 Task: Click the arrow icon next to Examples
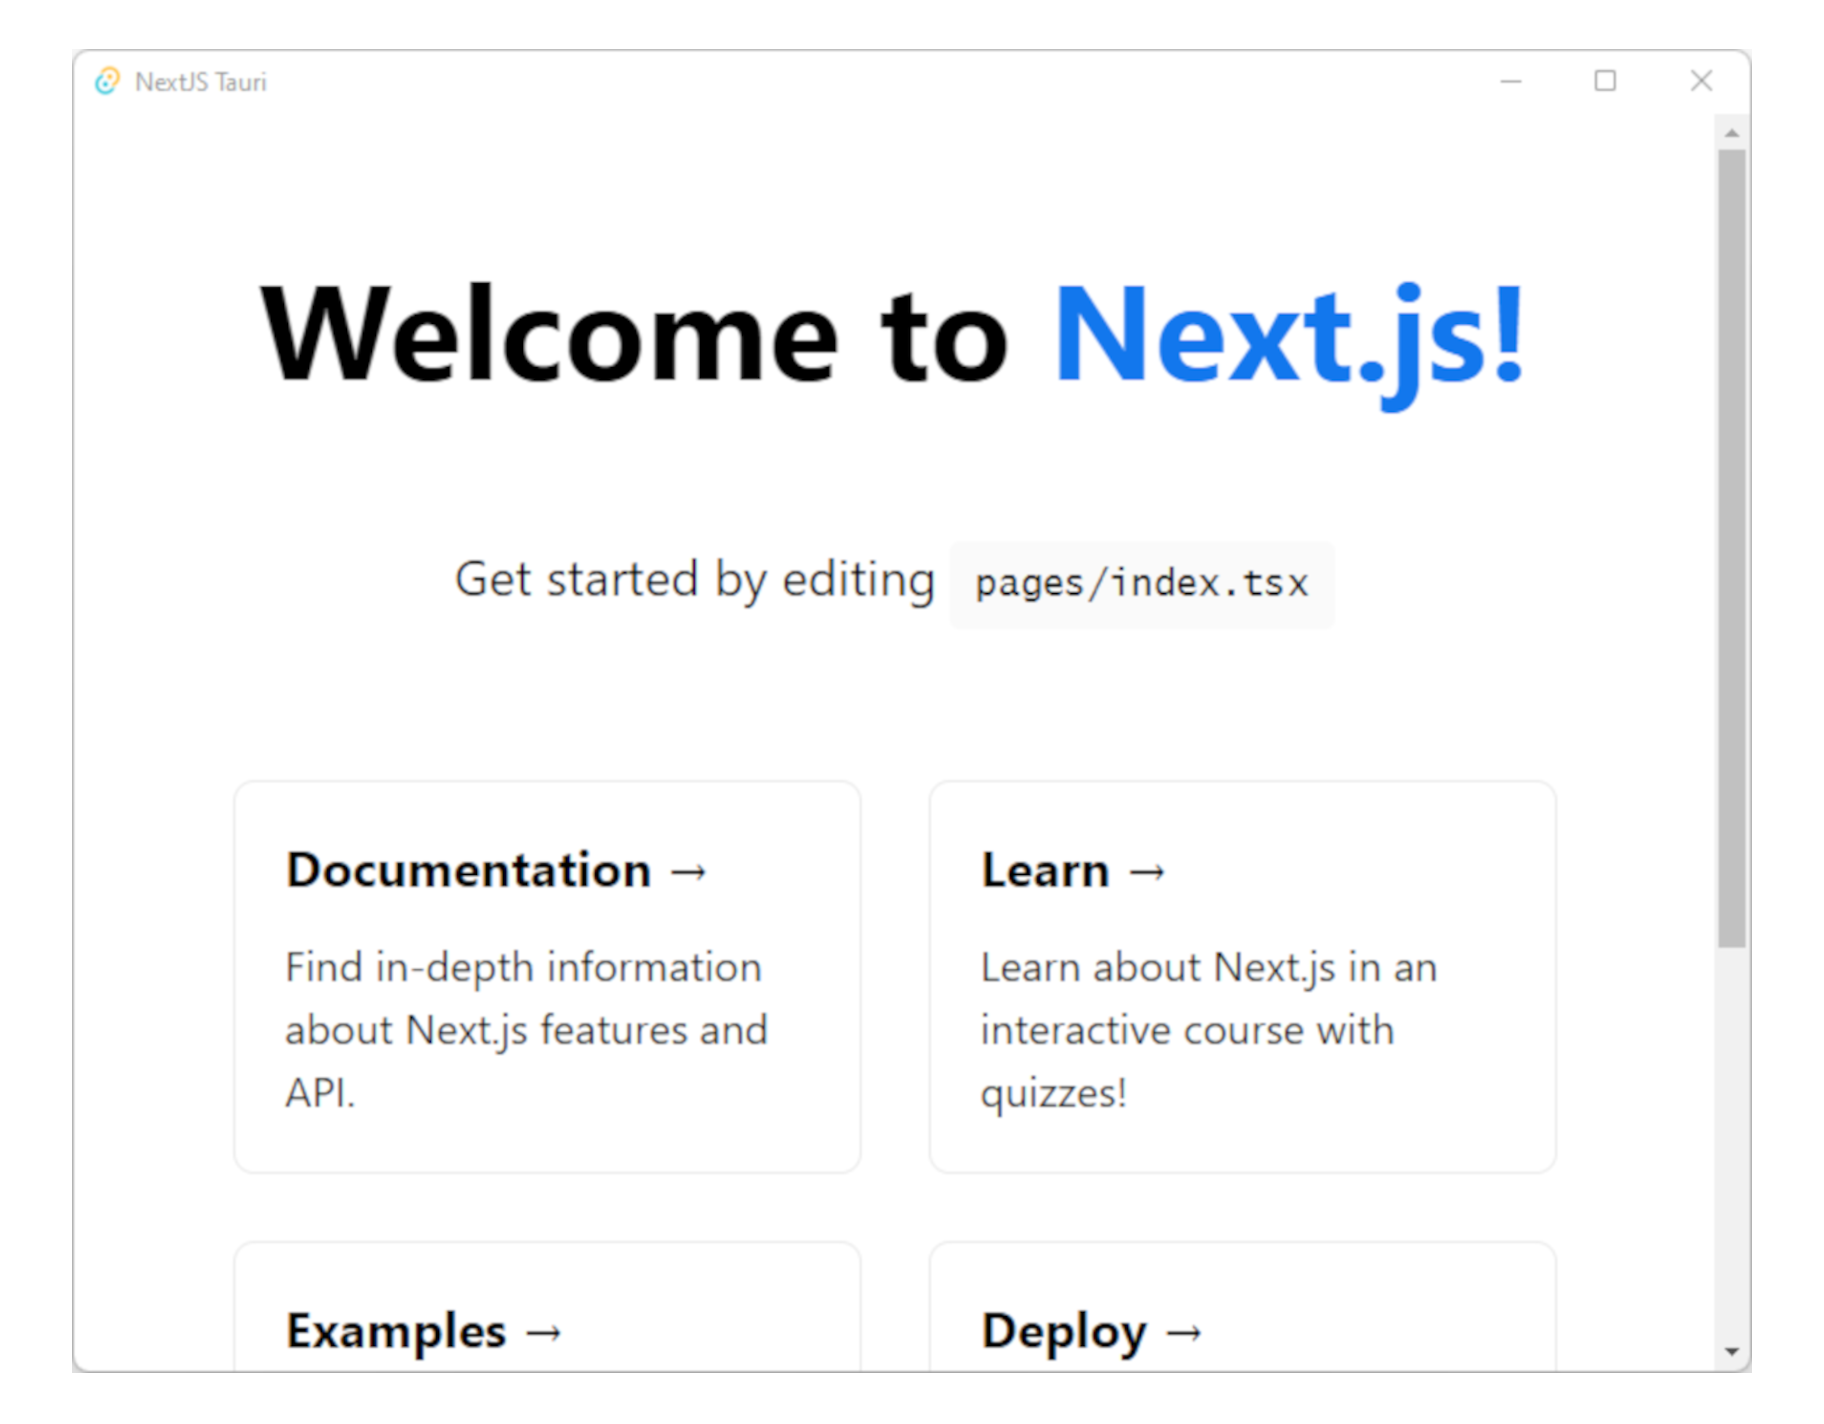tap(545, 1332)
